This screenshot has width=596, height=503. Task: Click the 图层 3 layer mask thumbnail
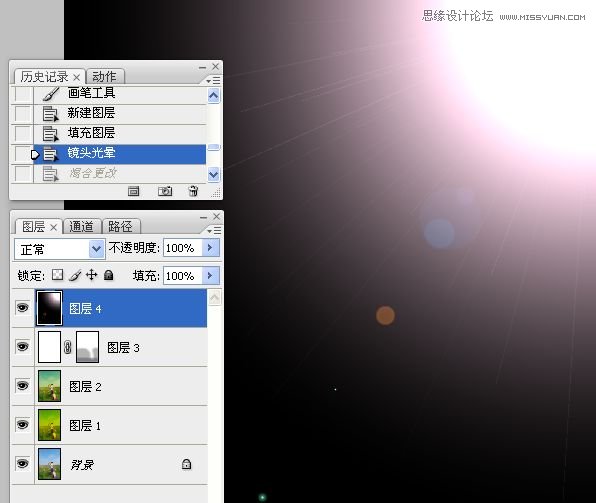click(87, 347)
